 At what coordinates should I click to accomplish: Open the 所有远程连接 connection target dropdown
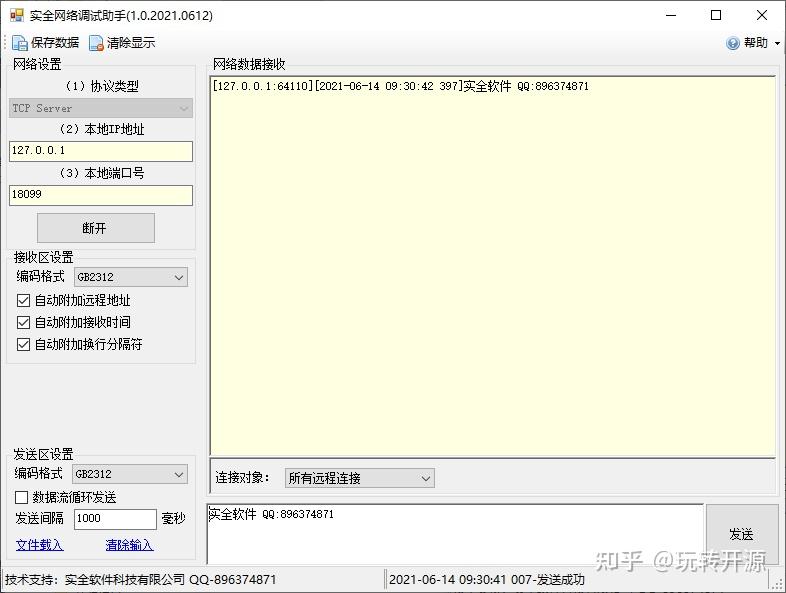(x=359, y=478)
